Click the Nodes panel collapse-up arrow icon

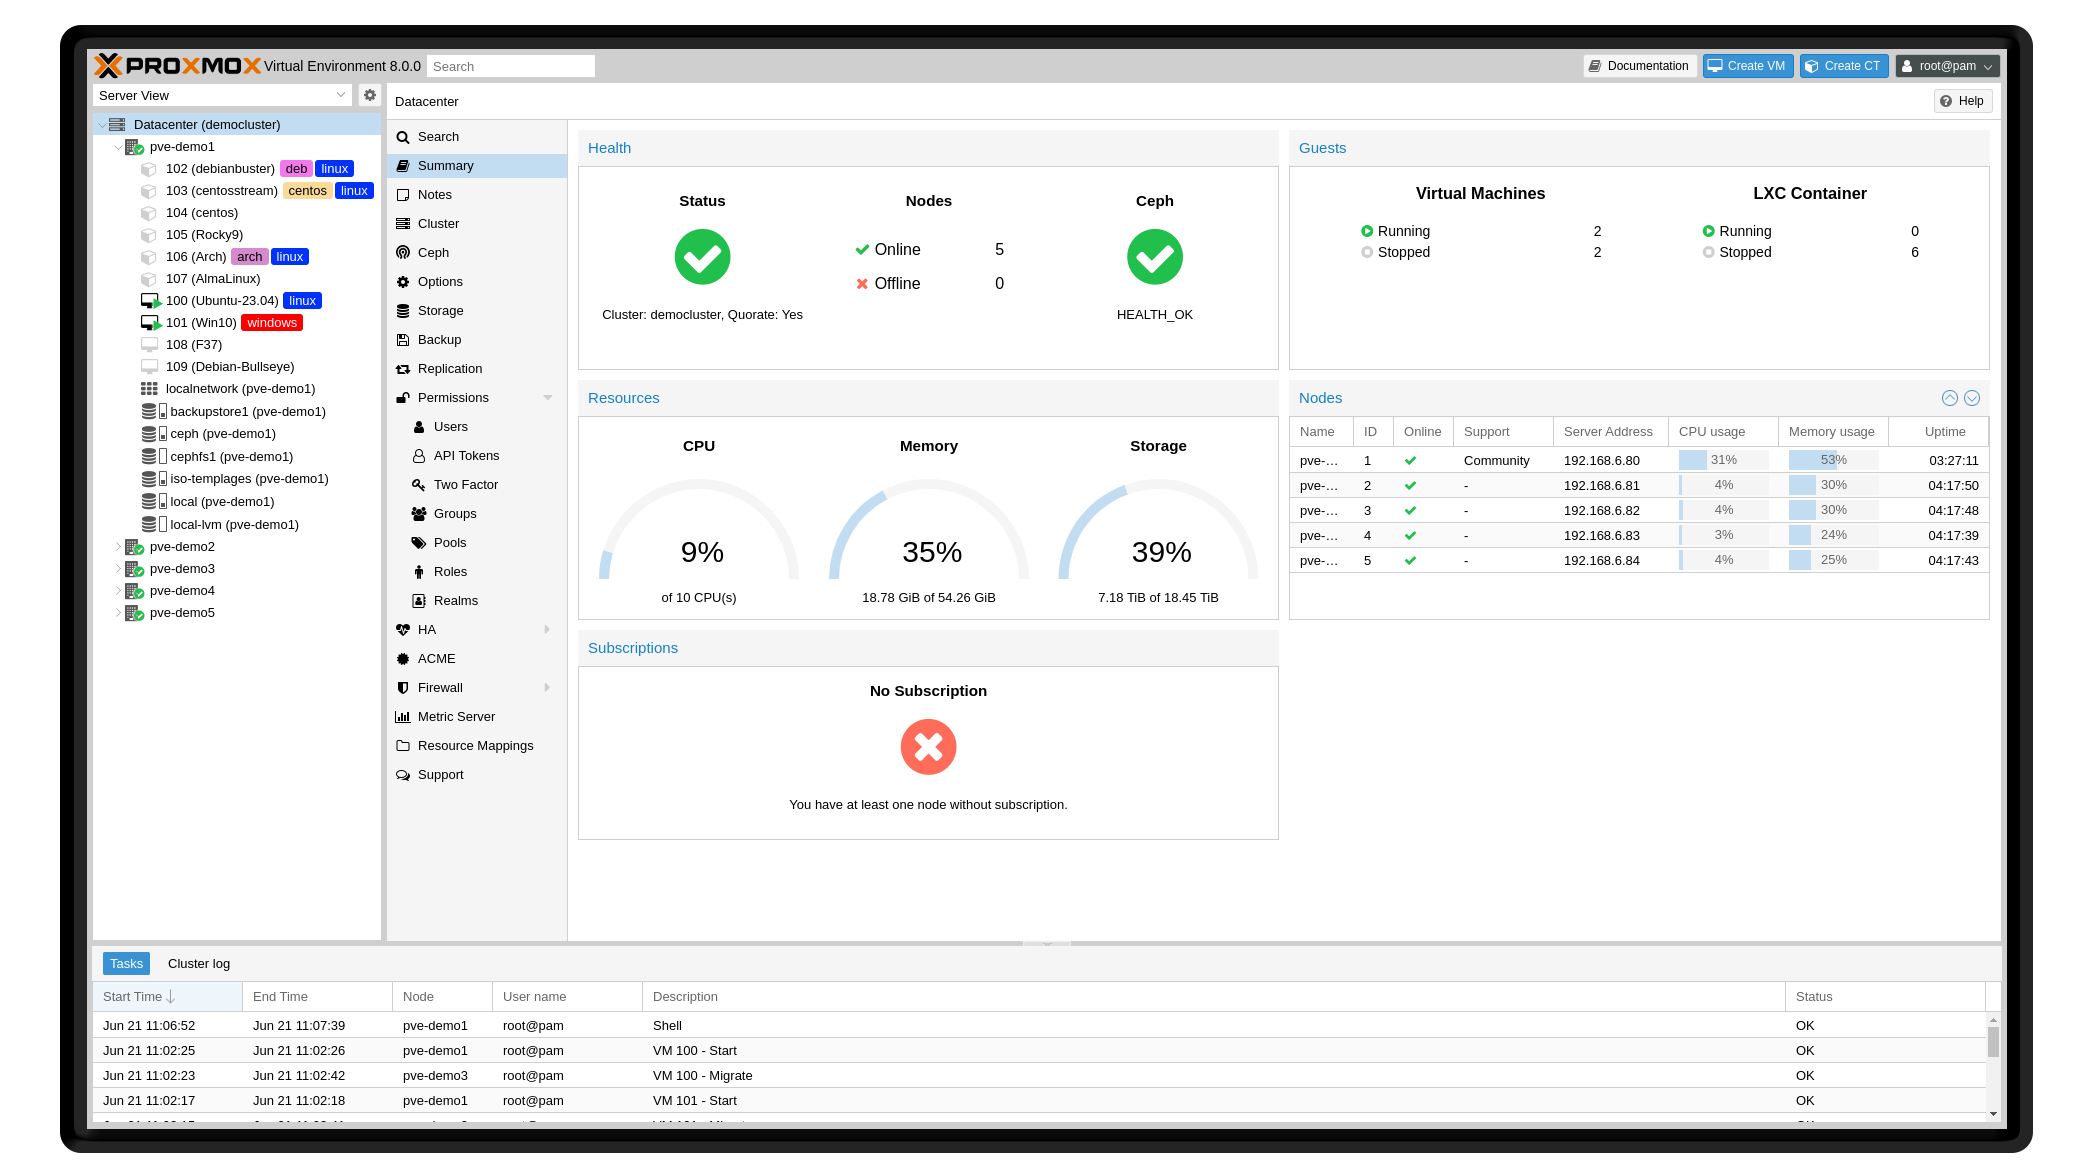point(1949,398)
